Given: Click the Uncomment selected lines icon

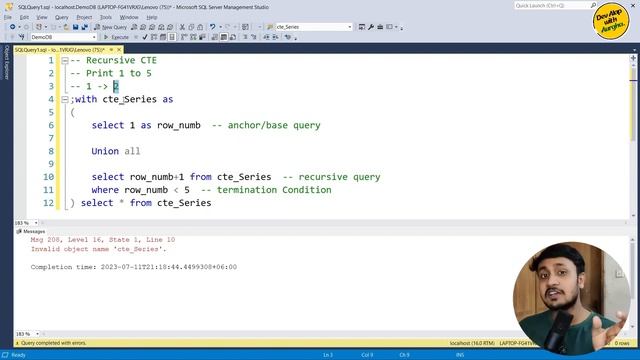Looking at the screenshot, I should [253, 37].
